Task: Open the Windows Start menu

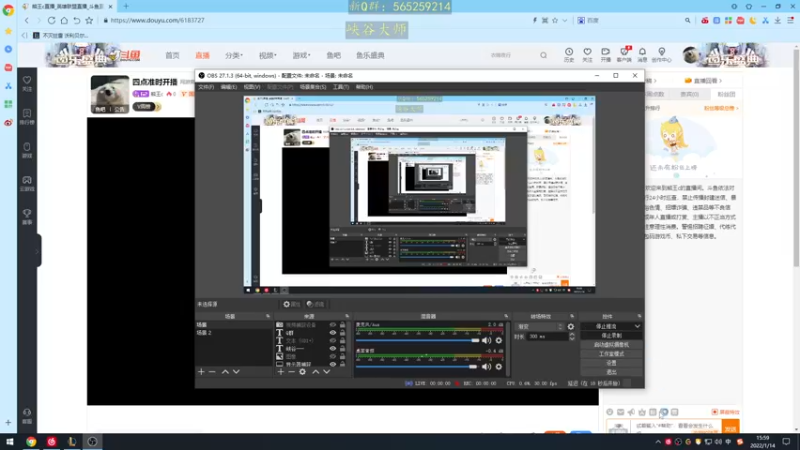Action: (9, 442)
